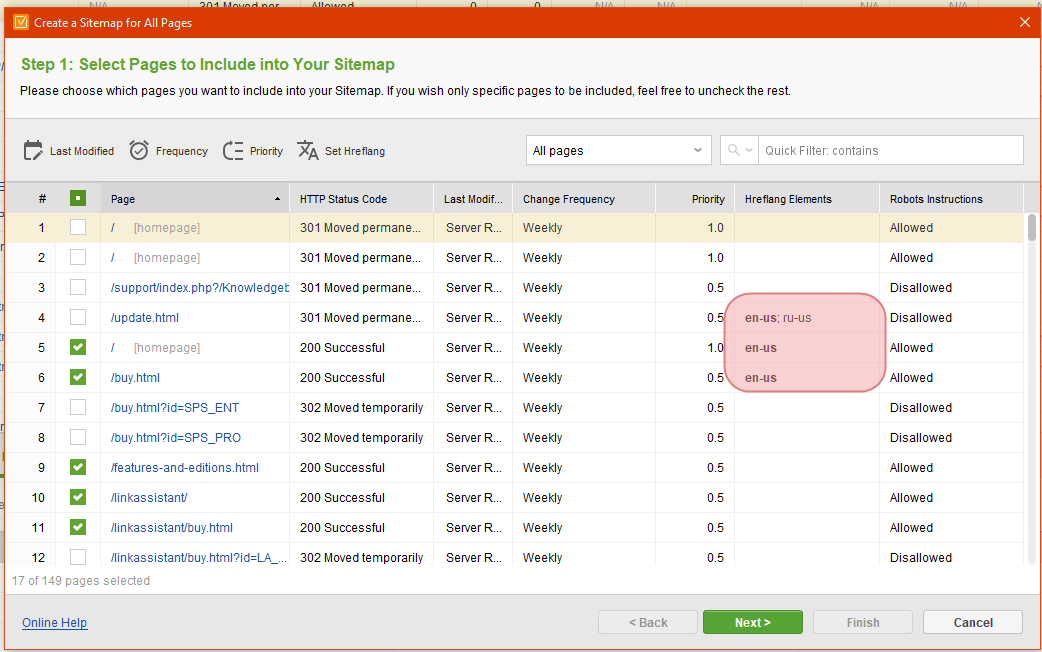Image resolution: width=1042 pixels, height=652 pixels.
Task: Click the Quick Filter magnifier icon
Action: point(733,150)
